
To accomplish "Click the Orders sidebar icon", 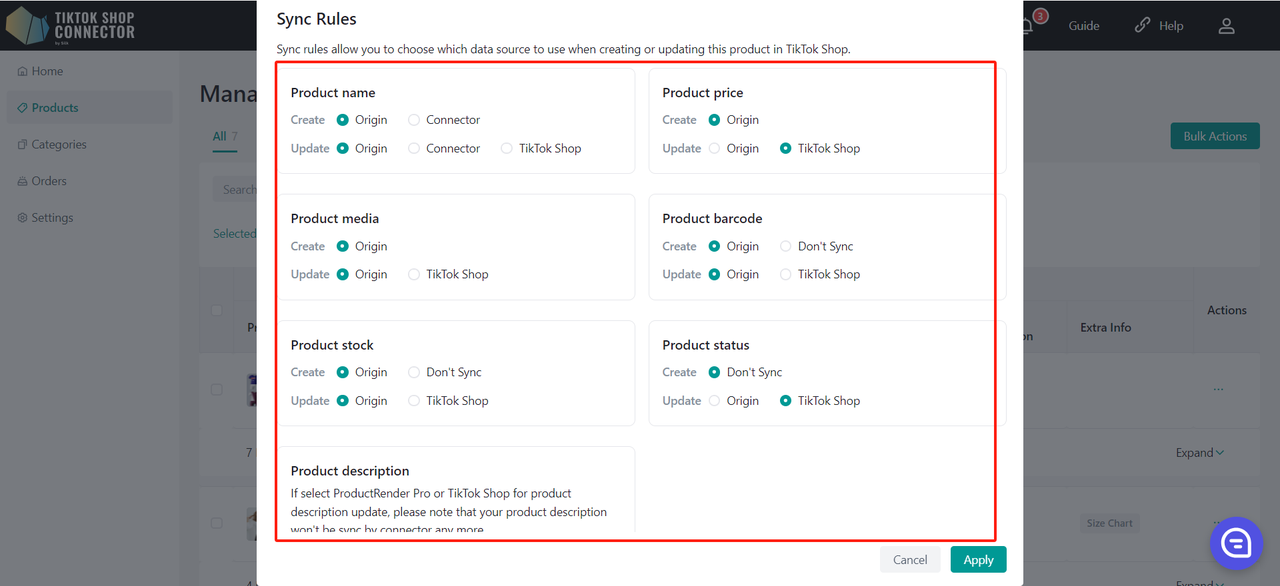I will click(x=23, y=181).
